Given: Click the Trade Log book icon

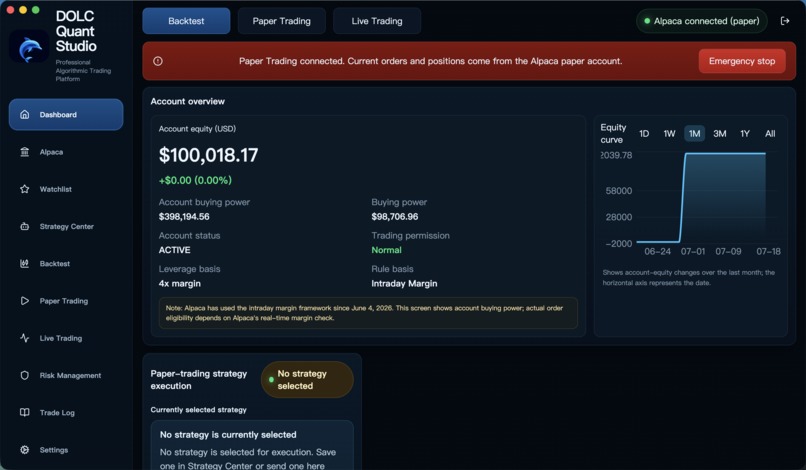Looking at the screenshot, I should click(x=24, y=412).
